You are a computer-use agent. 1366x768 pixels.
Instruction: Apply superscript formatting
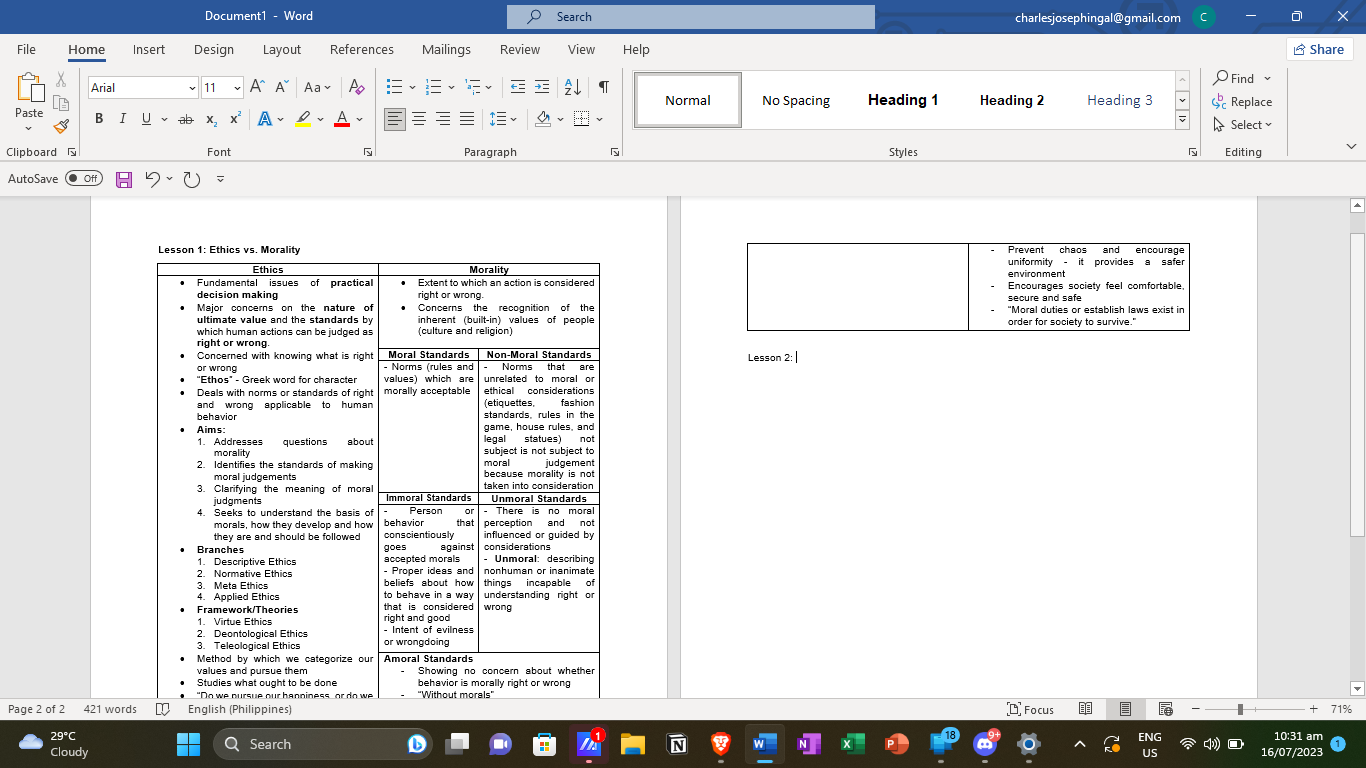(x=235, y=119)
